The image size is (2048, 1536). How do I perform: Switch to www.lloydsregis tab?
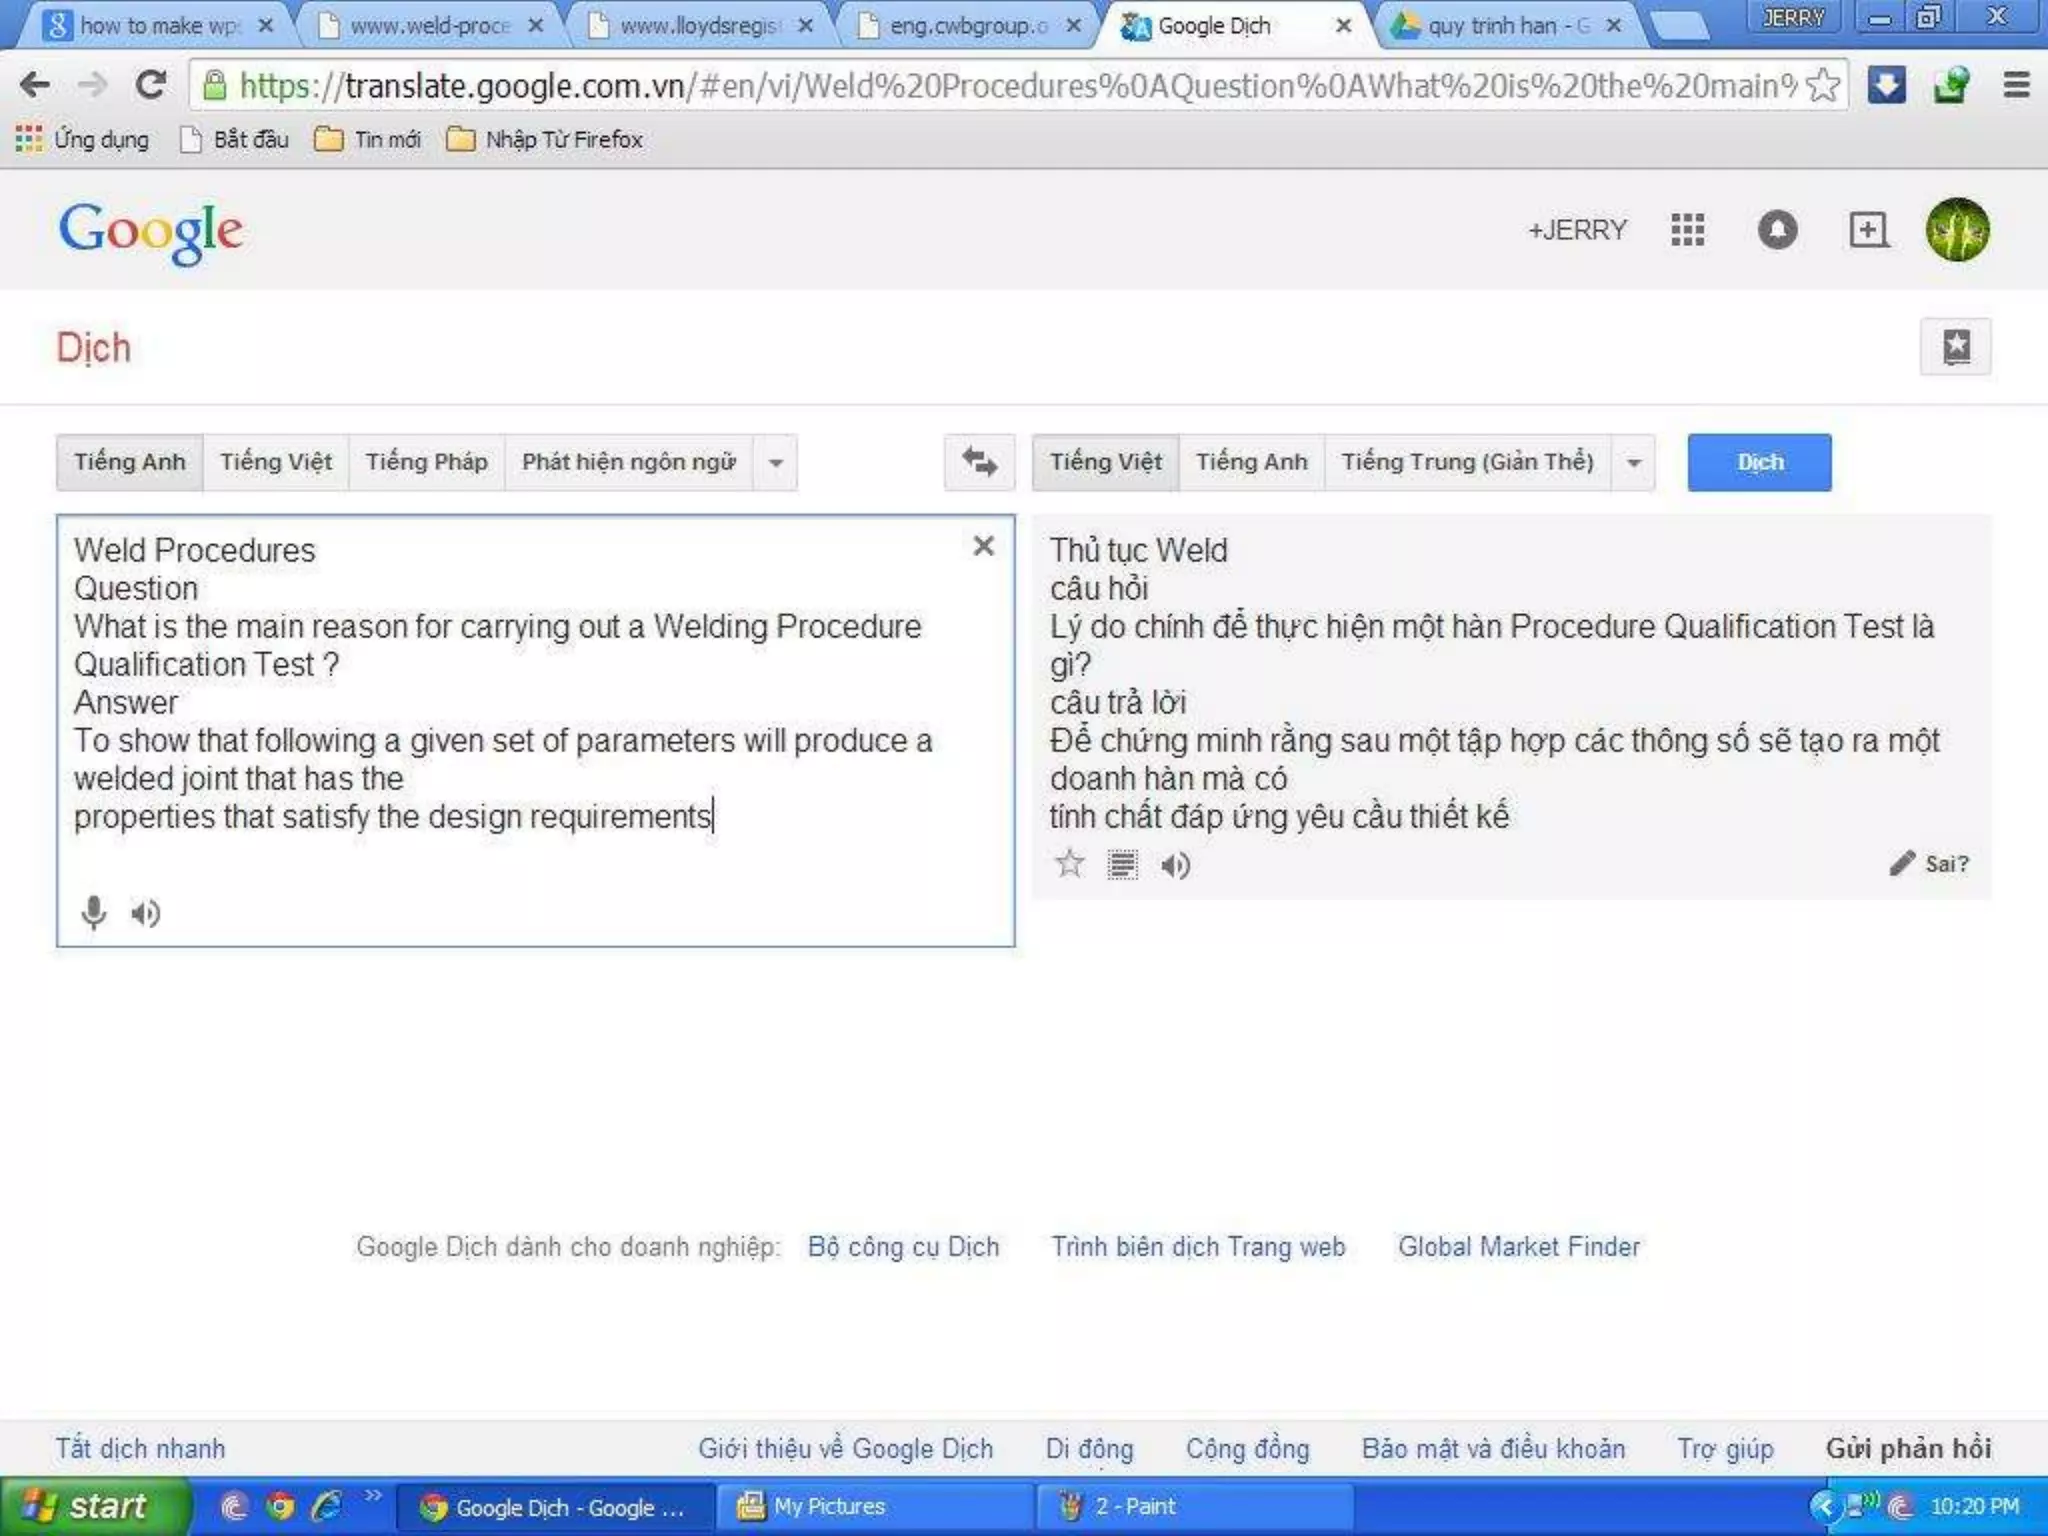699,26
